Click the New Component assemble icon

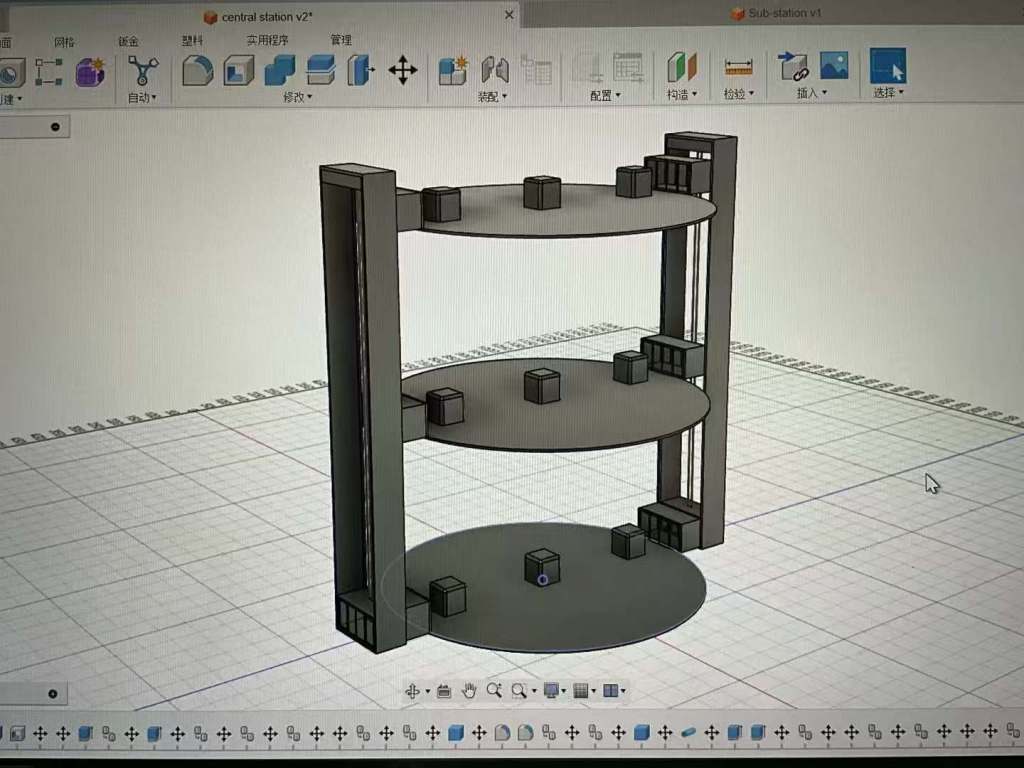(x=453, y=70)
